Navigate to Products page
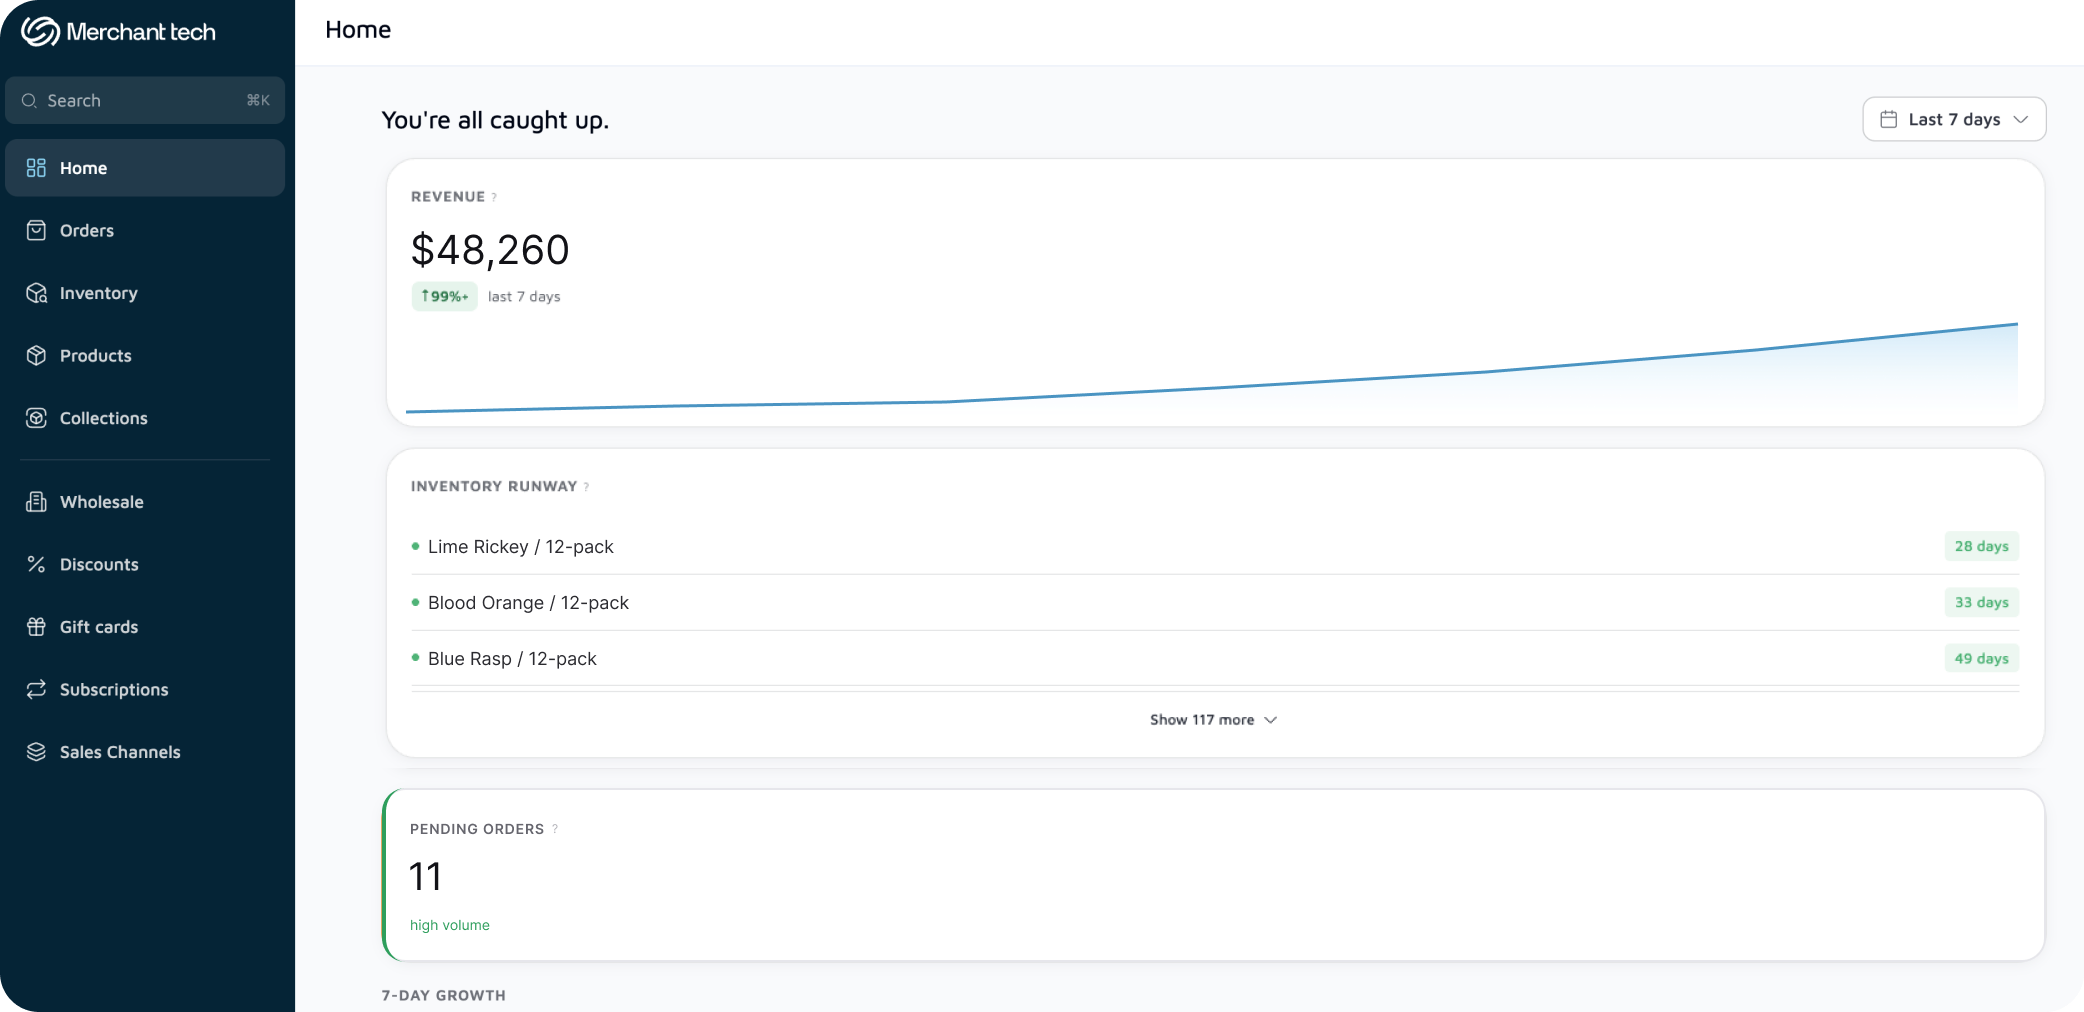This screenshot has height=1012, width=2084. 145,356
